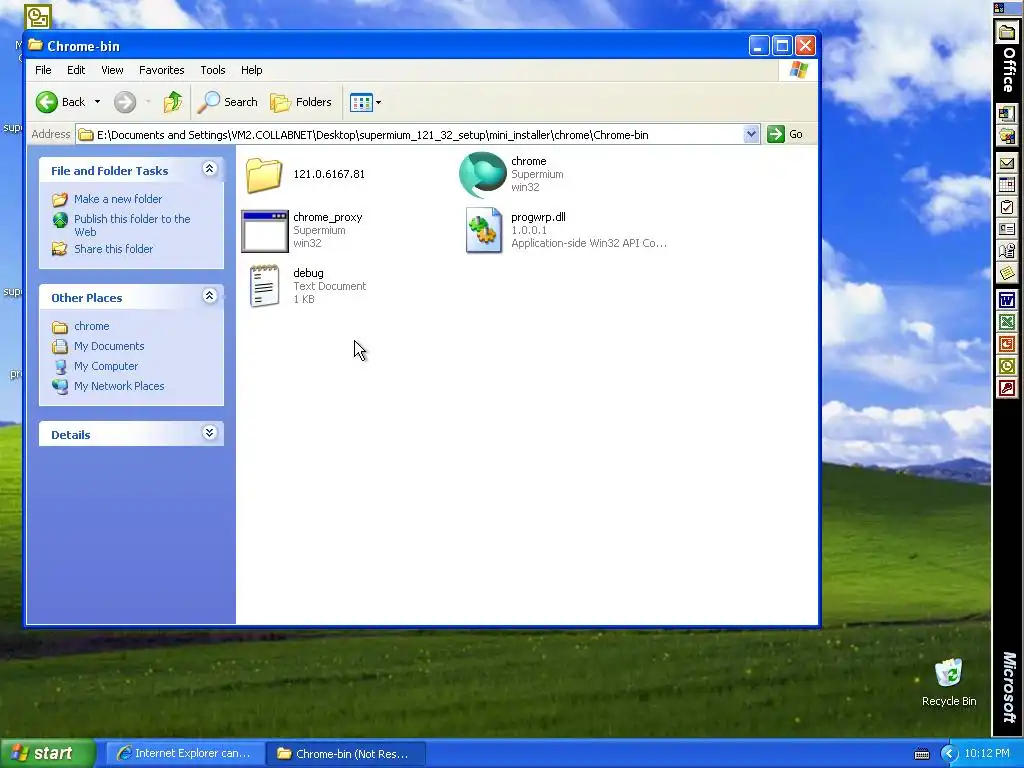Go up one folder level

click(x=173, y=102)
